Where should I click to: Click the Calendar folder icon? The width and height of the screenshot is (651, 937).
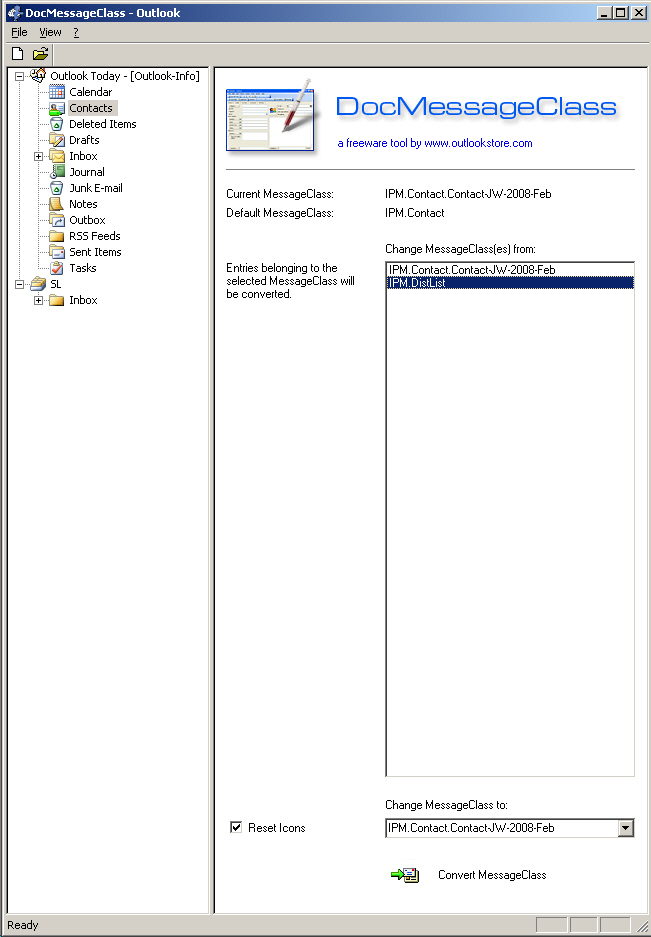point(57,91)
